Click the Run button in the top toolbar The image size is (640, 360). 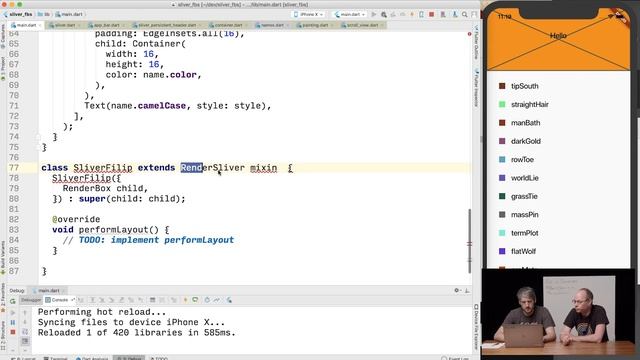click(x=373, y=14)
